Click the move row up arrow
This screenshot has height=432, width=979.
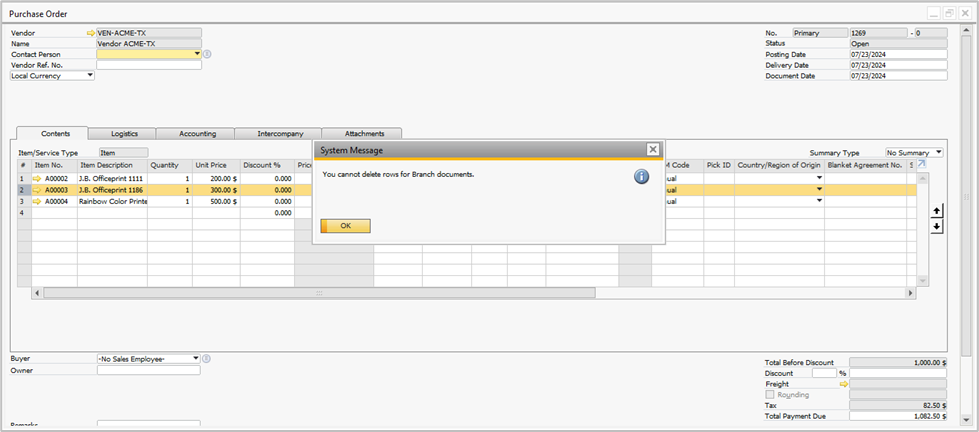point(936,211)
